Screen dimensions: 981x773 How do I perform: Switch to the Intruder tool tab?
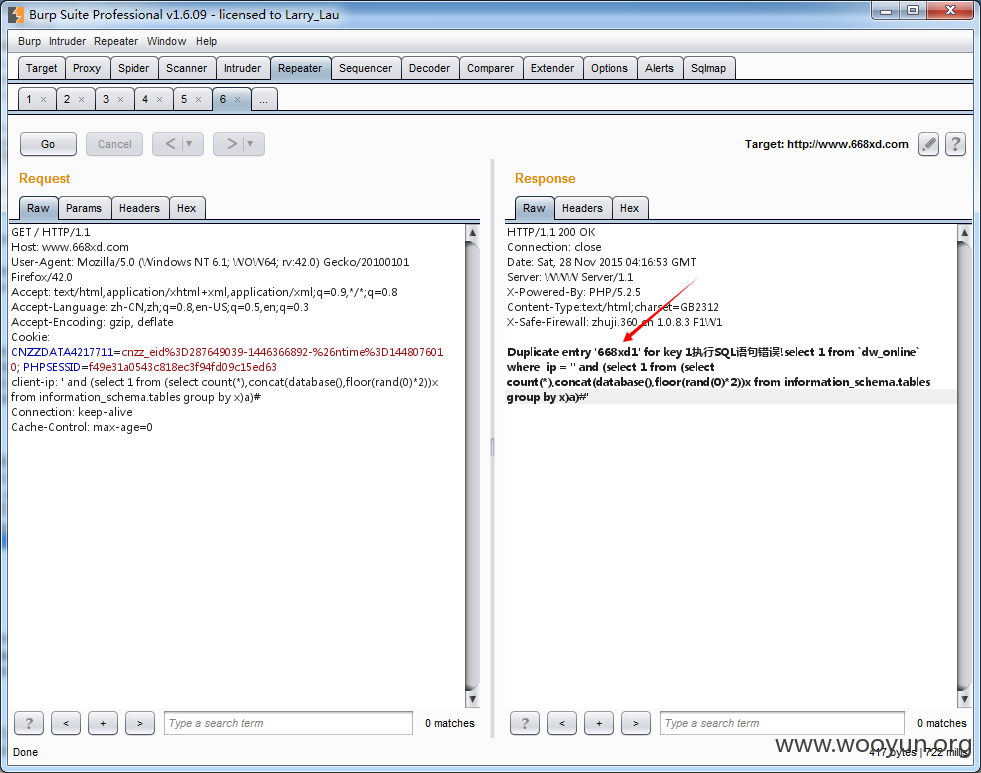(x=242, y=68)
